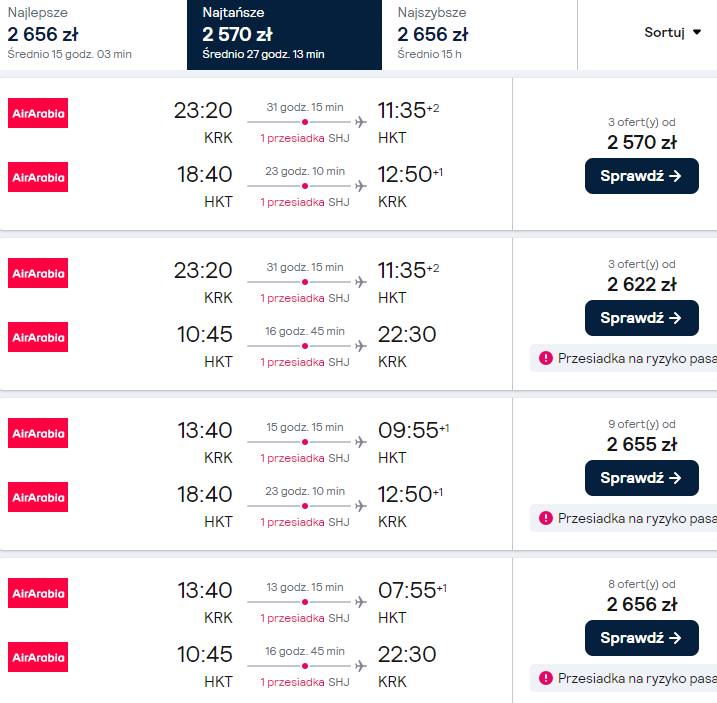
Task: Click the 1 przesiadka link on first 23:20 flight
Action: coord(292,138)
